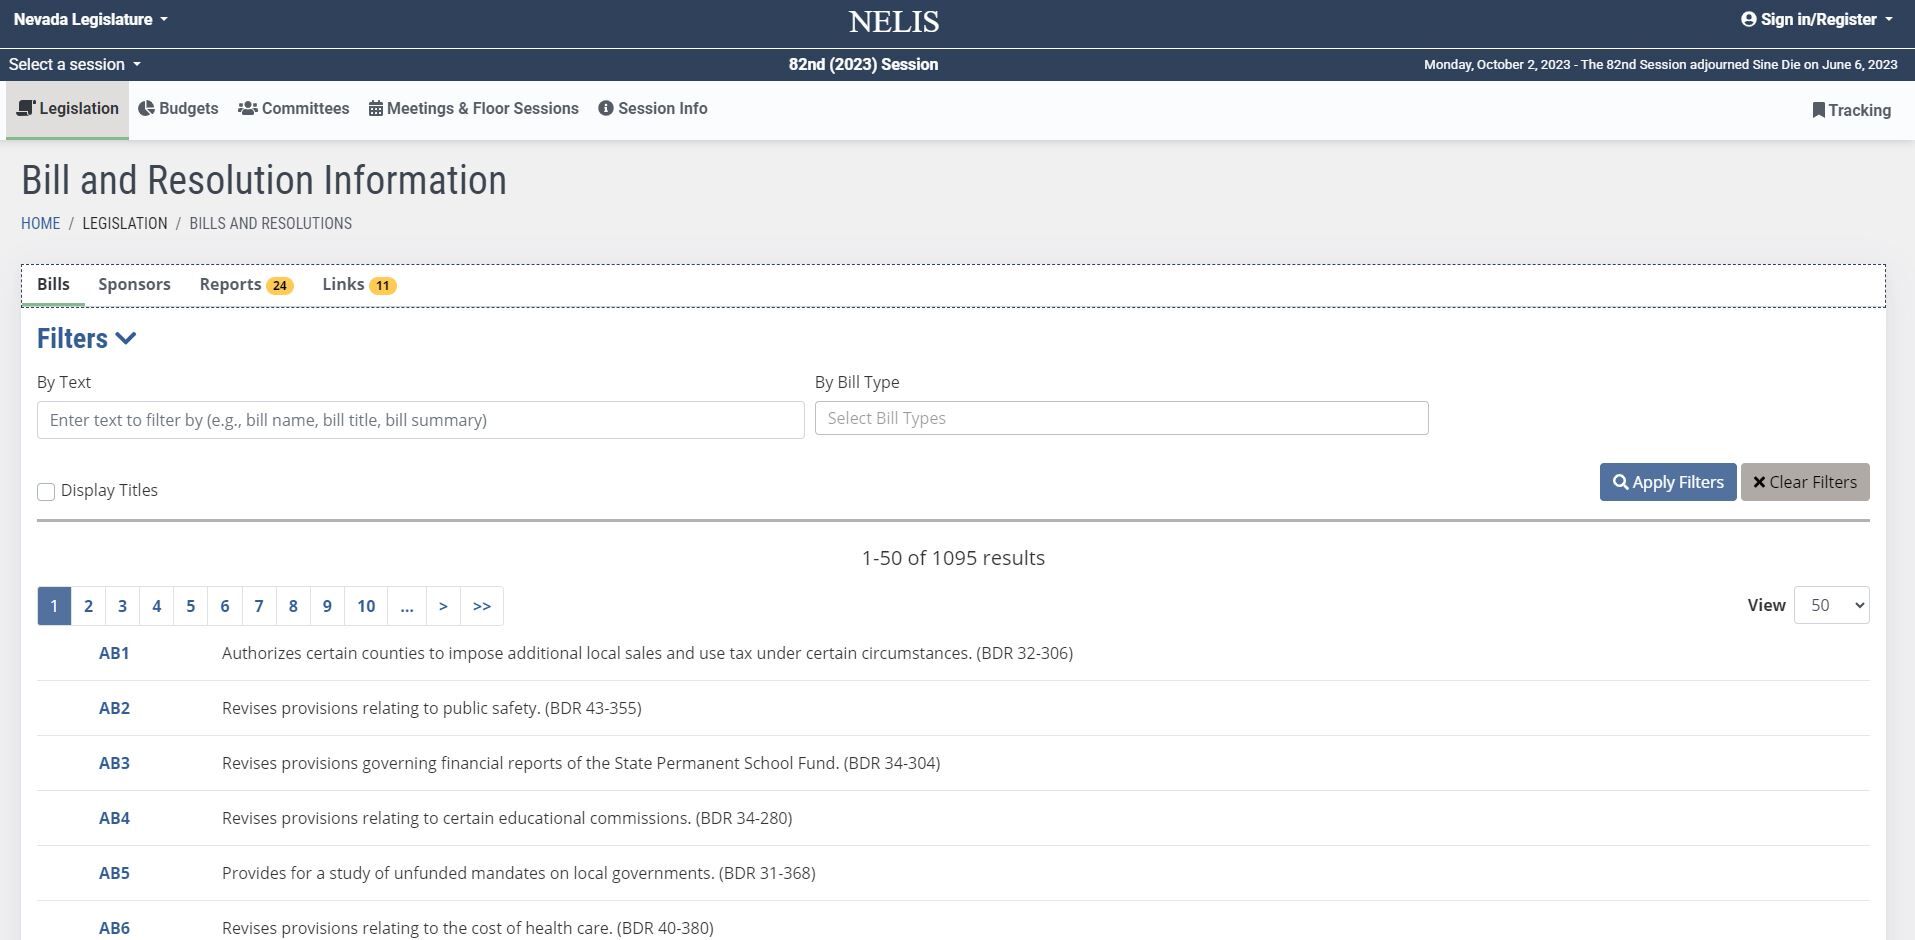1915x940 pixels.
Task: Go to results page 10
Action: [366, 606]
